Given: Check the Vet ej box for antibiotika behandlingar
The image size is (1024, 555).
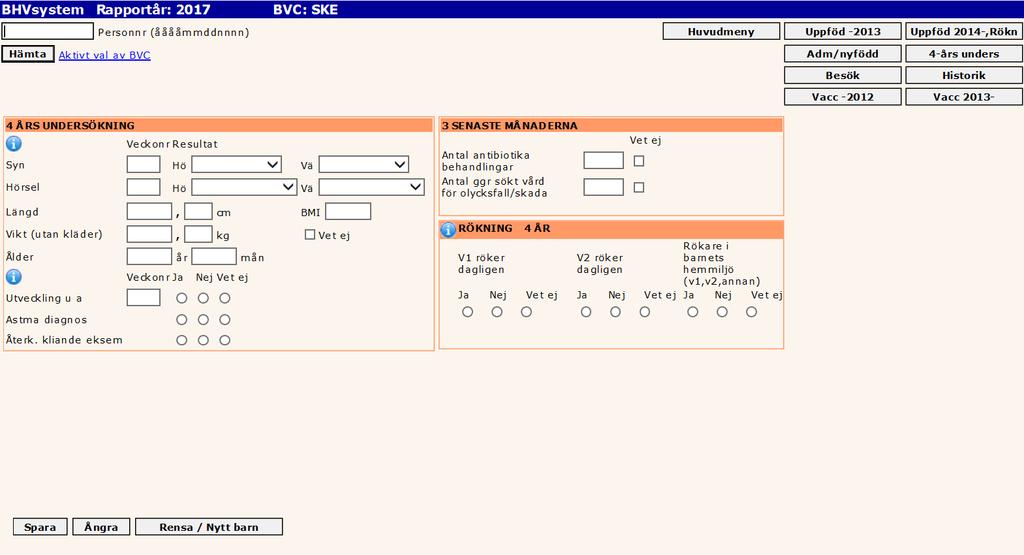Looking at the screenshot, I should (639, 161).
